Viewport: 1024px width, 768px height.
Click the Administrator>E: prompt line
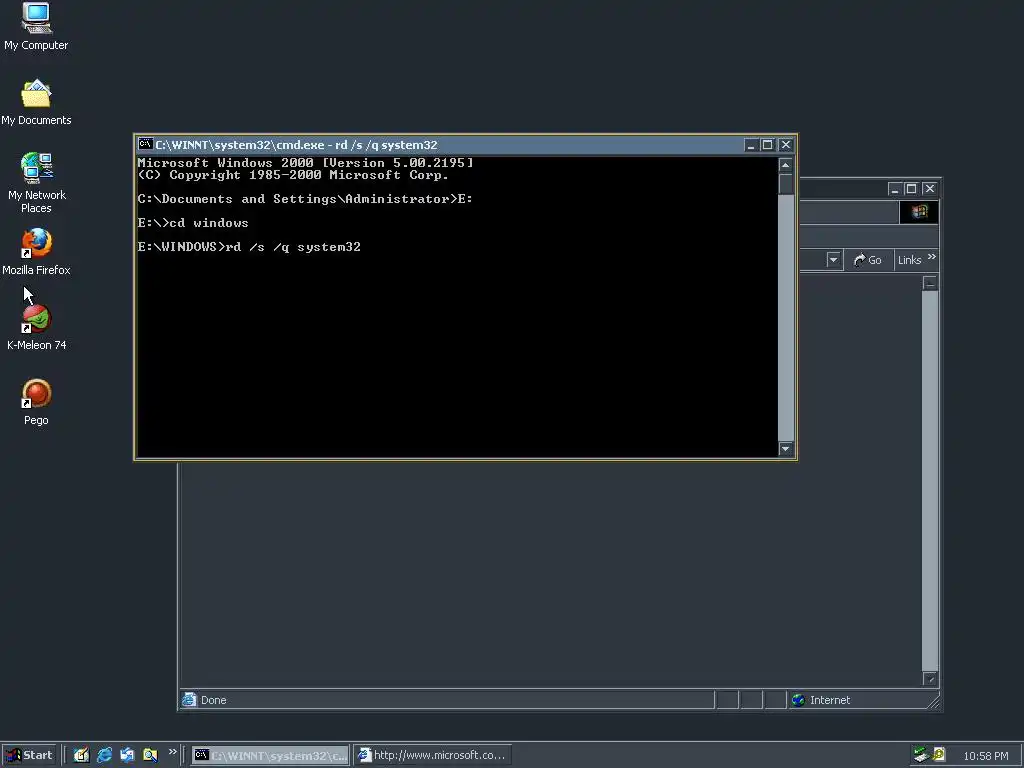click(305, 199)
